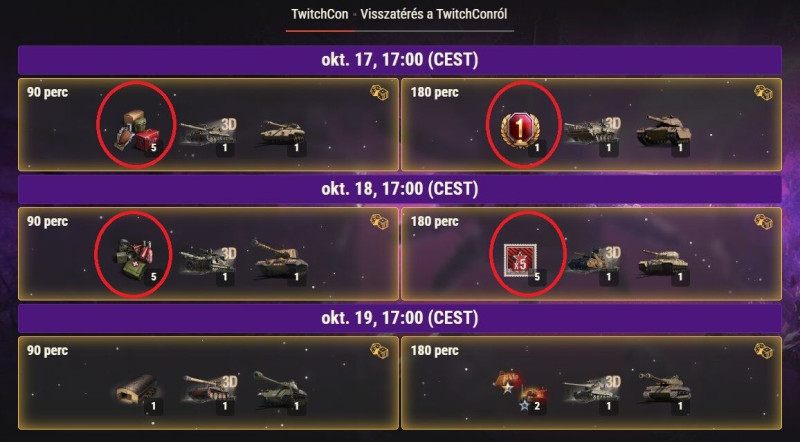Select the tank reward in Oct 19 180 perc
The width and height of the screenshot is (800, 442).
[666, 390]
